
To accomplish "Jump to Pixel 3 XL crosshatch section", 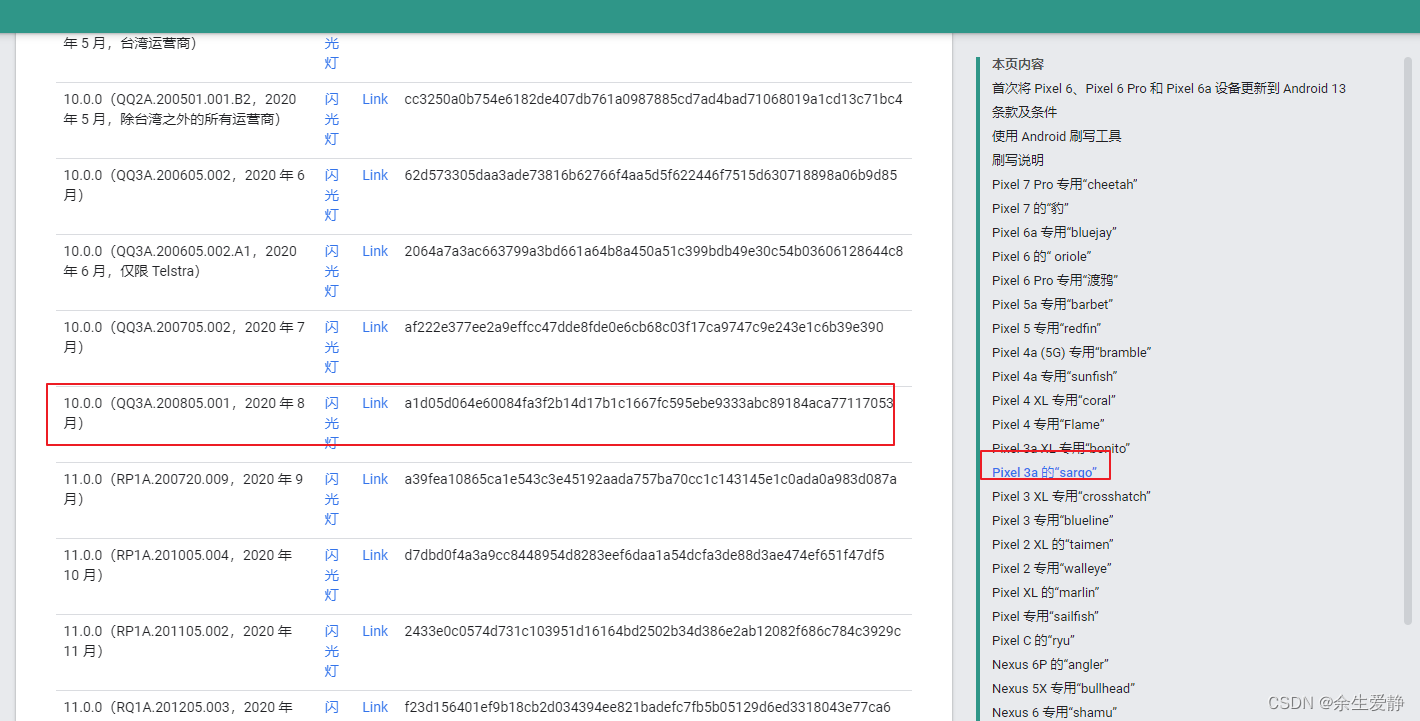I will pos(1071,496).
